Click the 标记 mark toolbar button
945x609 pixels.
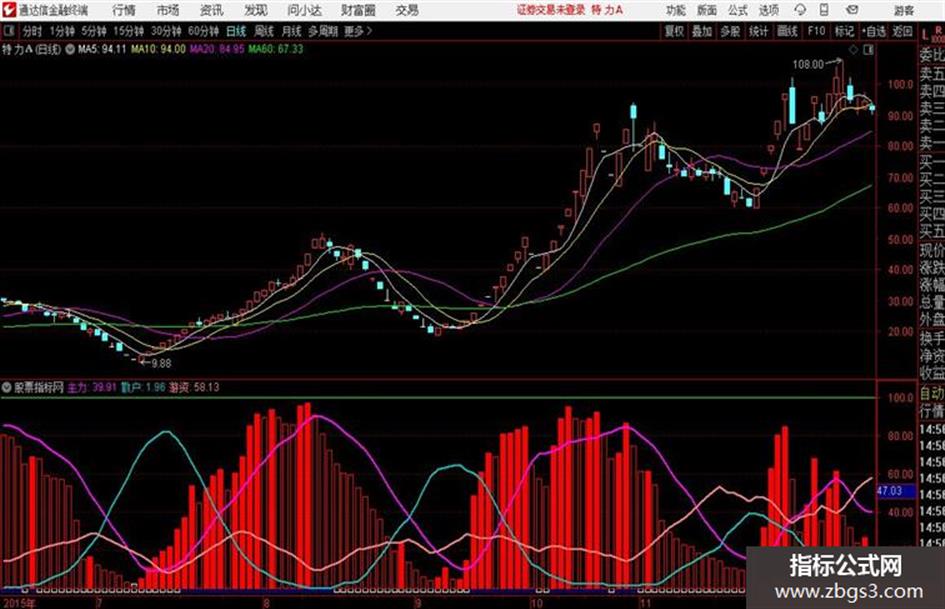[844, 31]
